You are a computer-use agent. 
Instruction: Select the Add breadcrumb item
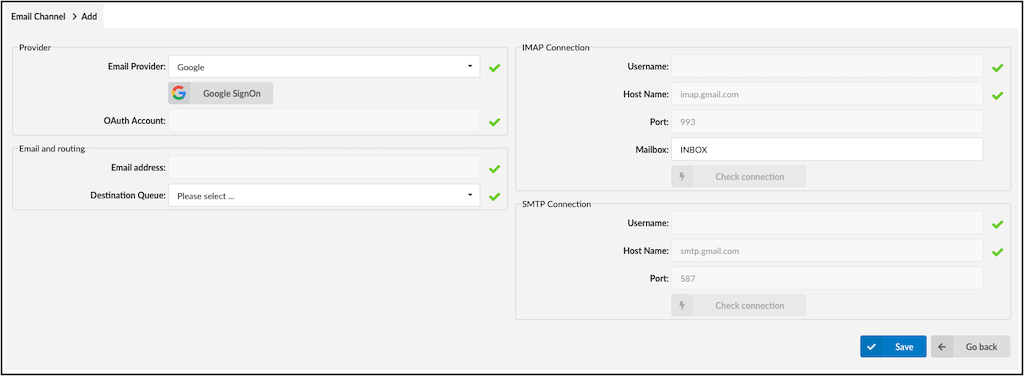(89, 16)
